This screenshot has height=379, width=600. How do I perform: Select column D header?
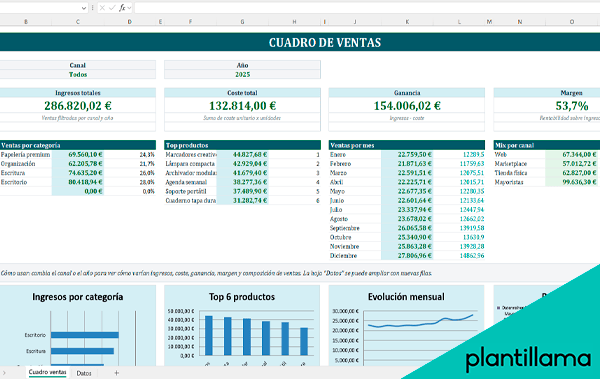coord(130,22)
